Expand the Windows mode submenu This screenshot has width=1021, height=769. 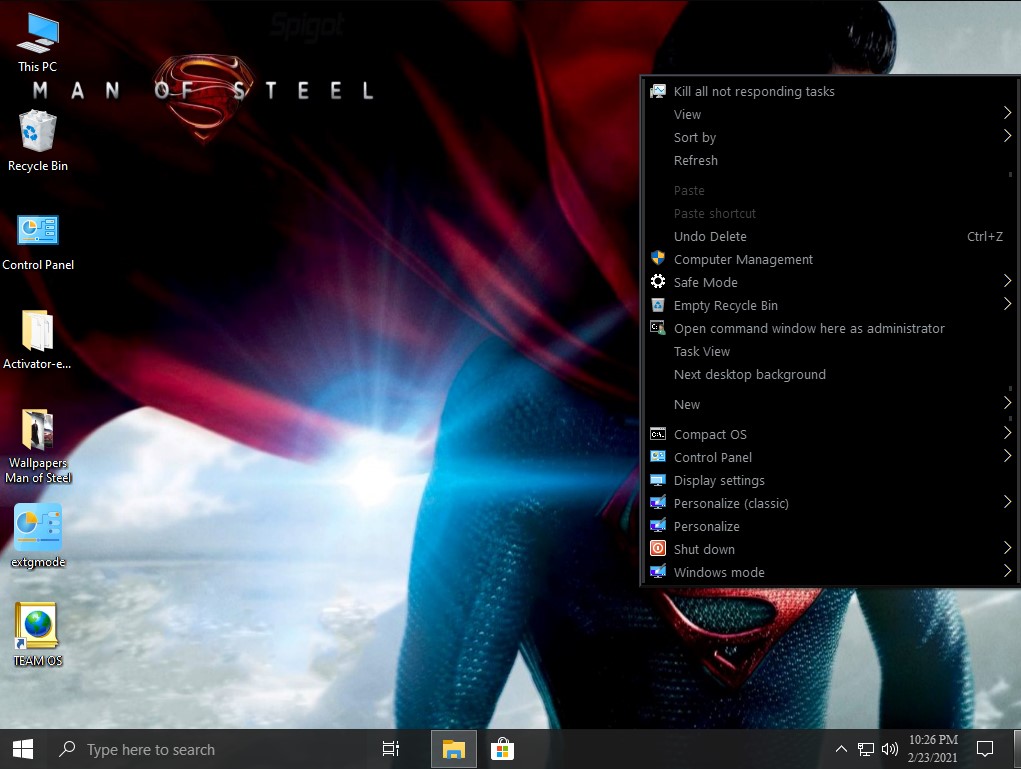pos(830,572)
